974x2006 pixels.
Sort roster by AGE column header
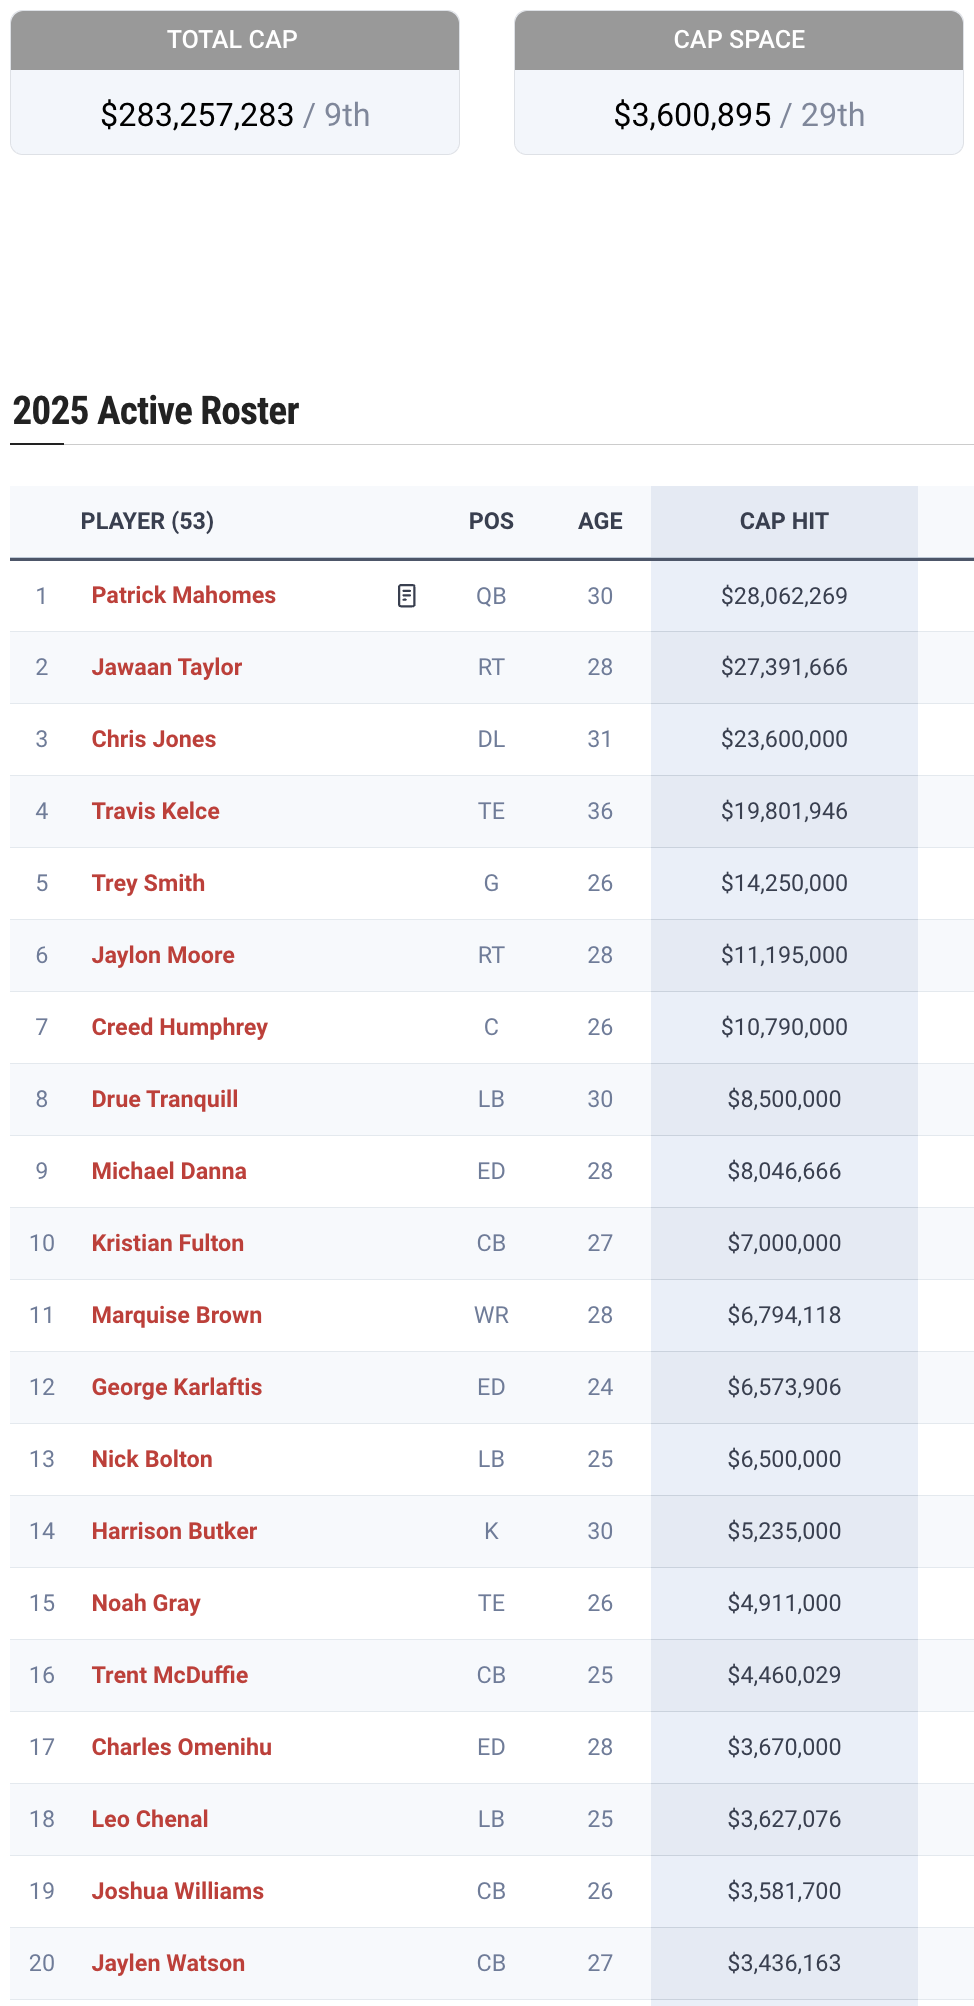(x=600, y=521)
